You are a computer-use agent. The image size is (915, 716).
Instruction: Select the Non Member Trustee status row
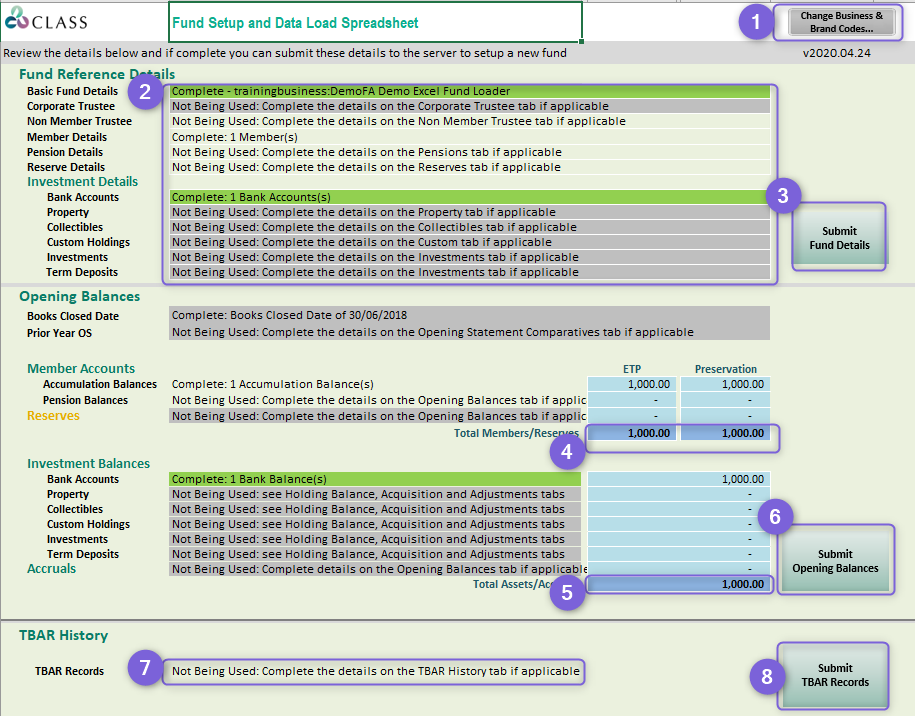click(x=469, y=121)
